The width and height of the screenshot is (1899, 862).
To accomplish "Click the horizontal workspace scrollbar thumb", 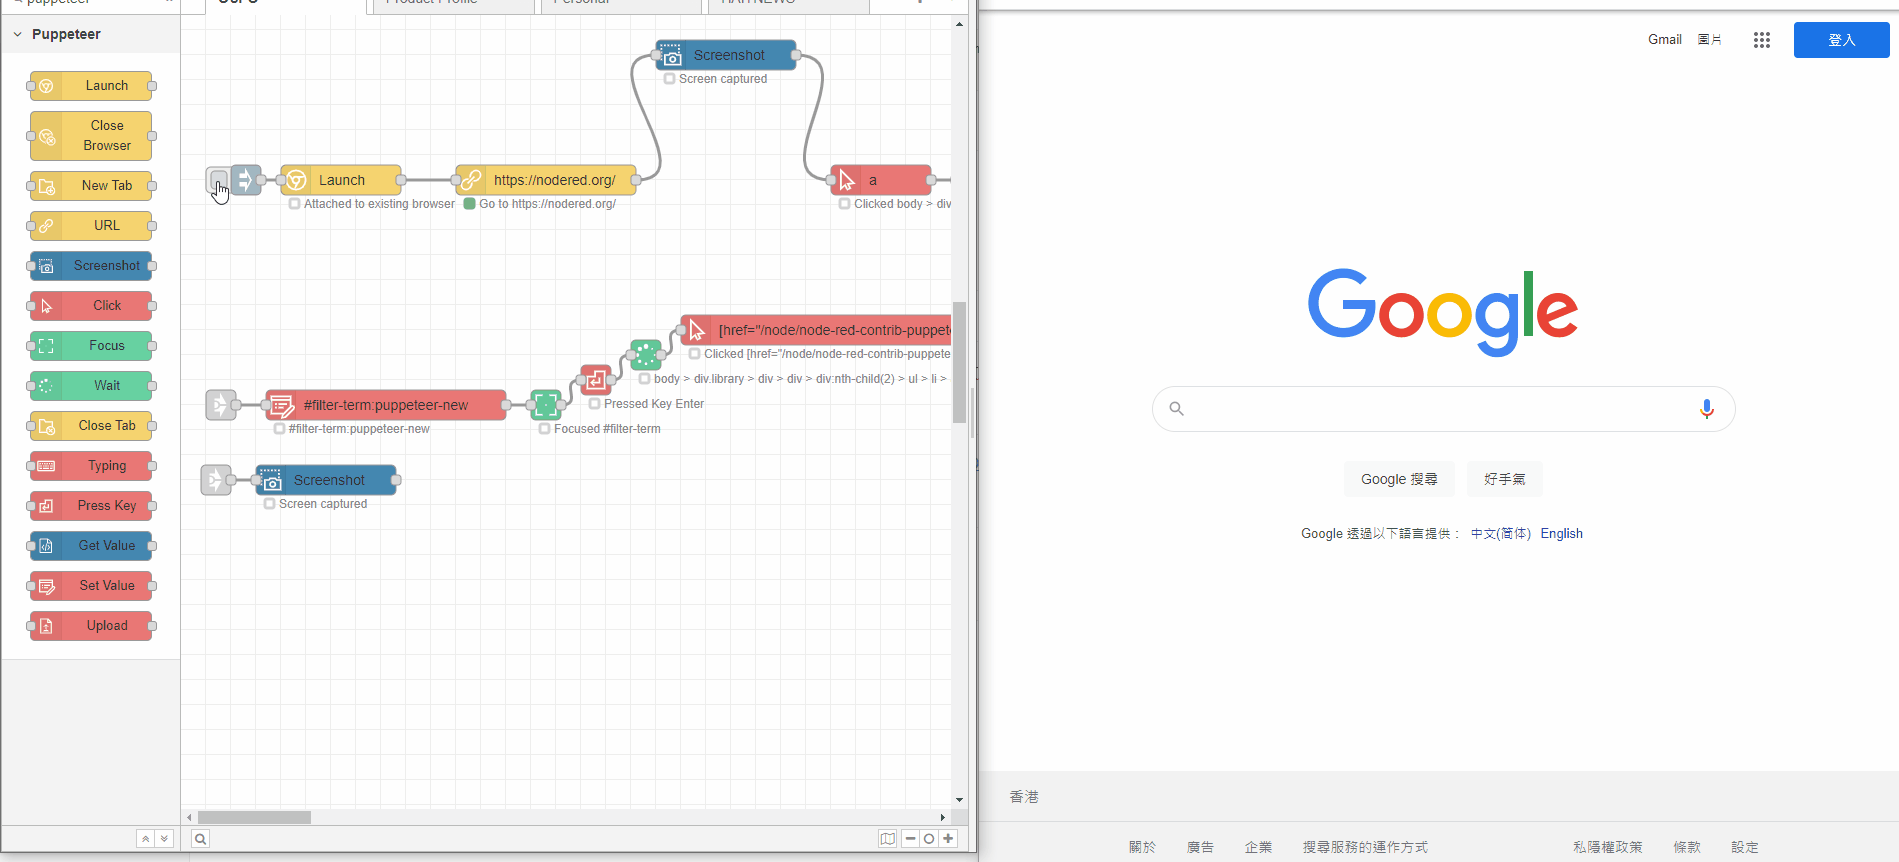I will [254, 817].
